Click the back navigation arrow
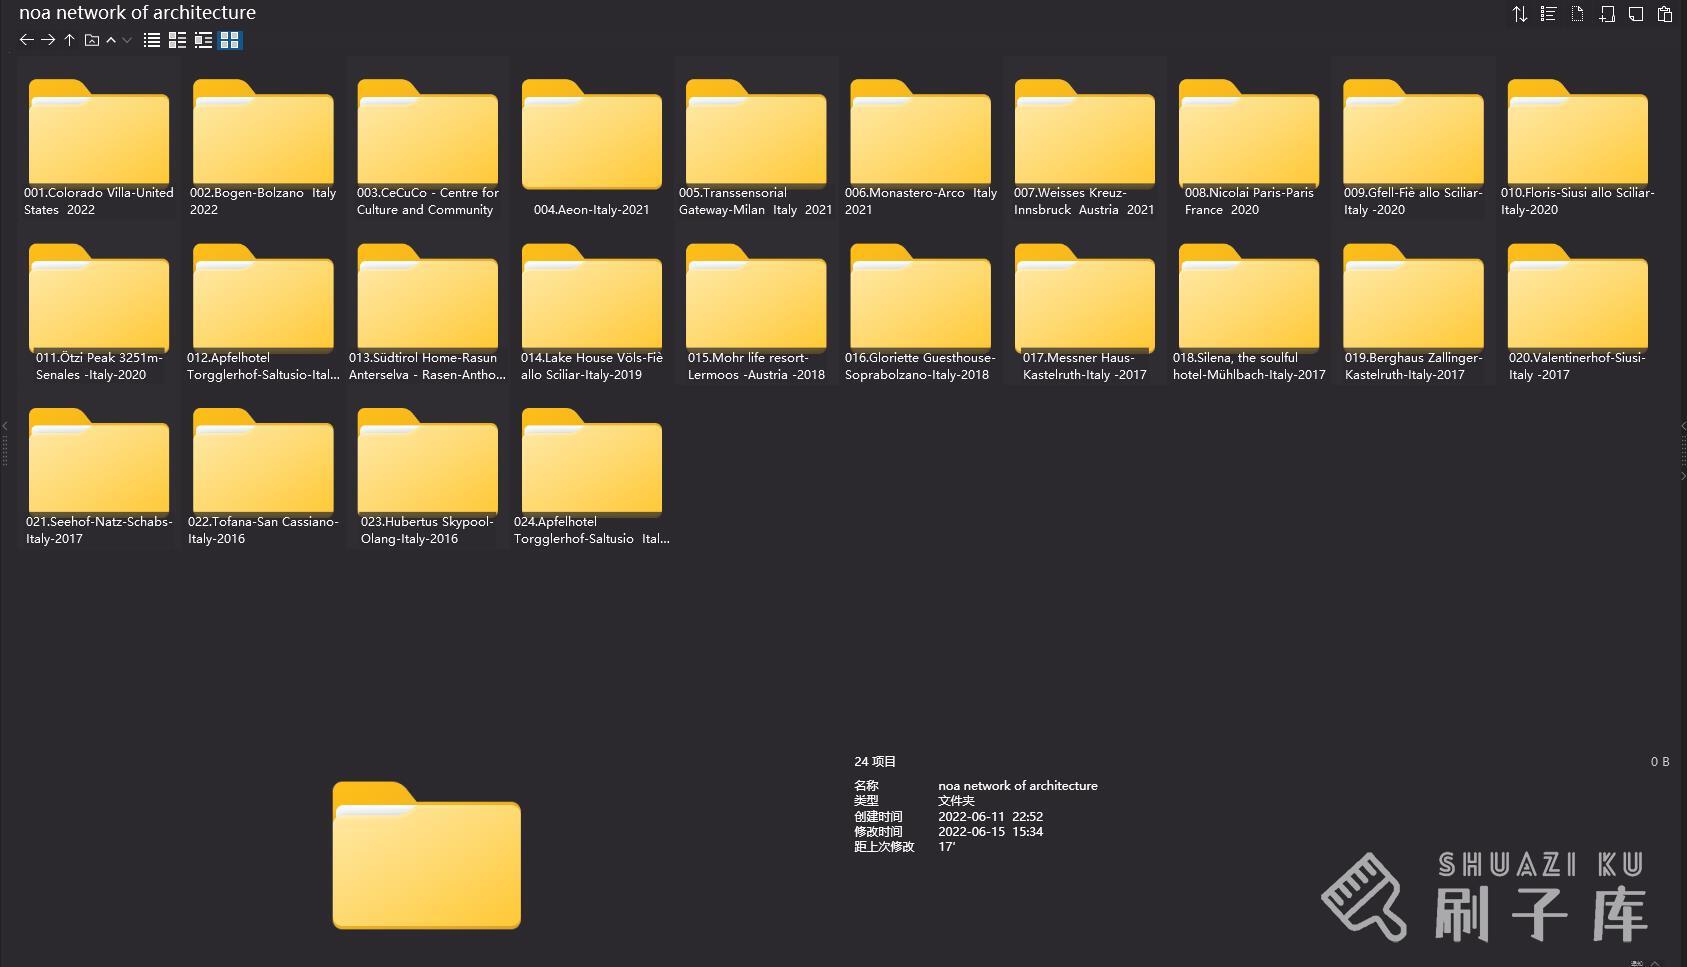The image size is (1687, 967). coord(27,40)
